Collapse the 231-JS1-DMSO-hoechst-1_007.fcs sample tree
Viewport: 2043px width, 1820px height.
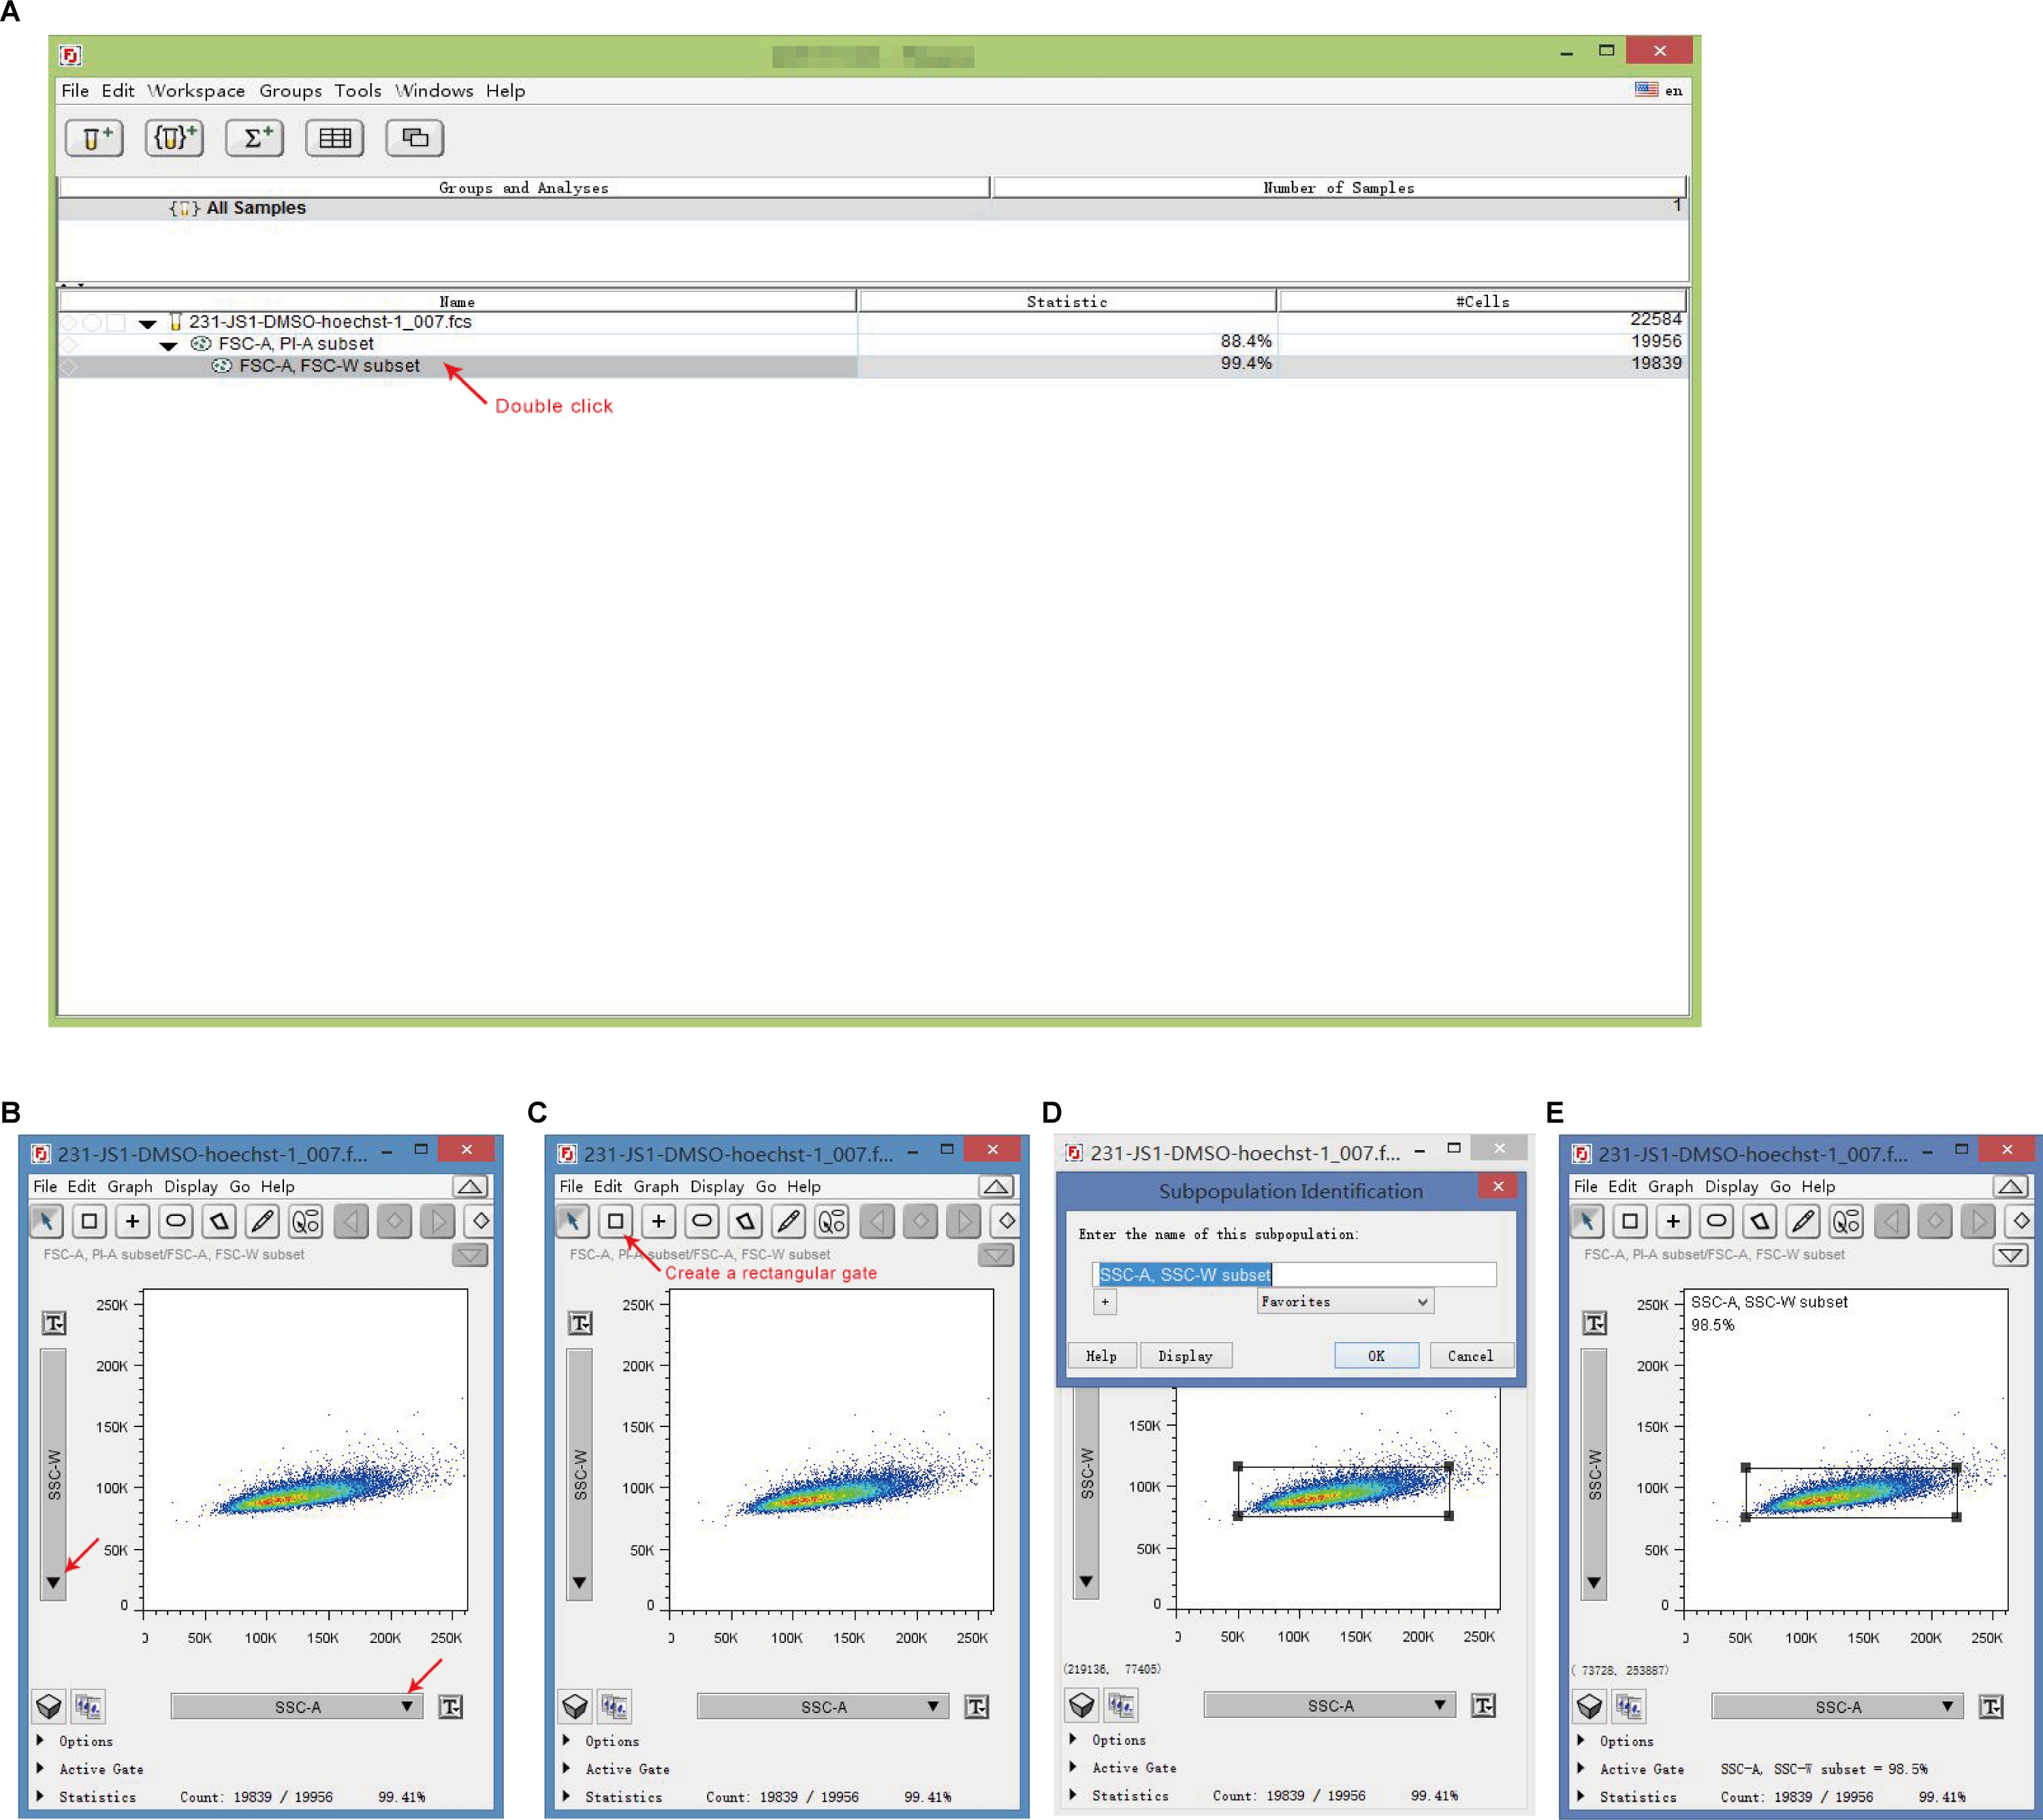click(148, 324)
